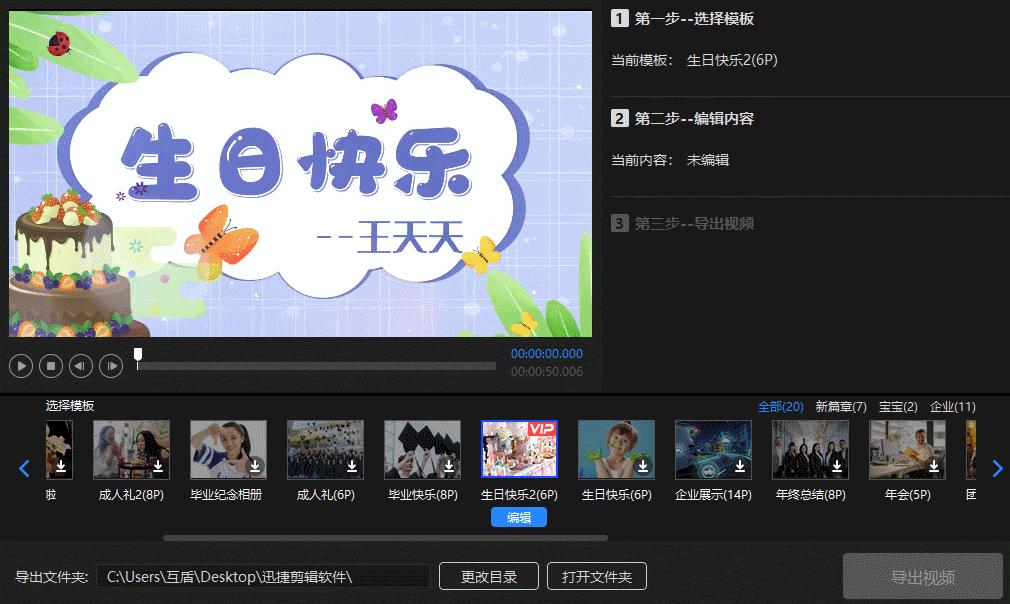Click the download icon on 生日快乐(6P) template
This screenshot has width=1010, height=604.
tap(641, 466)
